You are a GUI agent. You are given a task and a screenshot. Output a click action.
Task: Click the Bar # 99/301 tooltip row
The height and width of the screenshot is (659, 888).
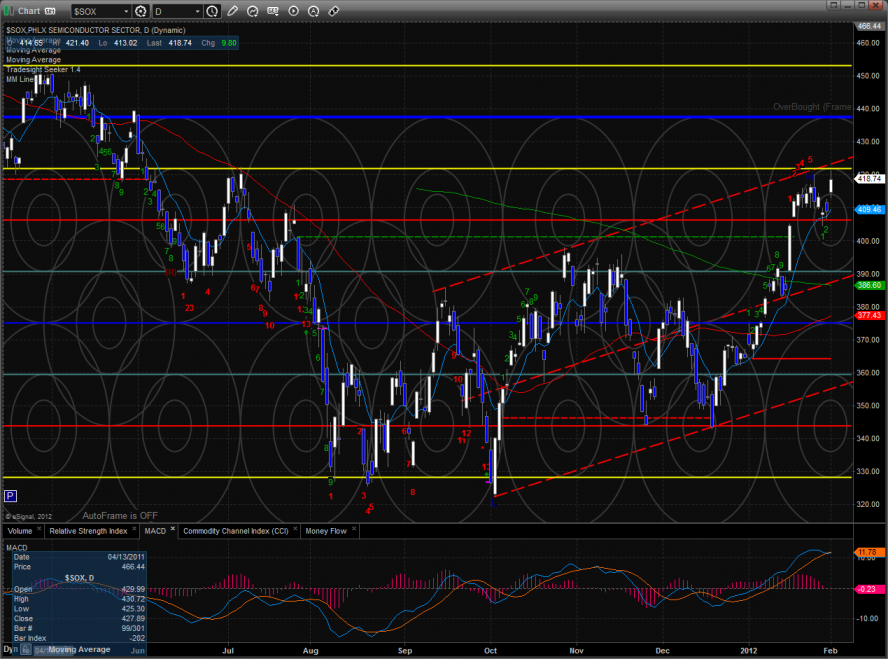(x=79, y=628)
